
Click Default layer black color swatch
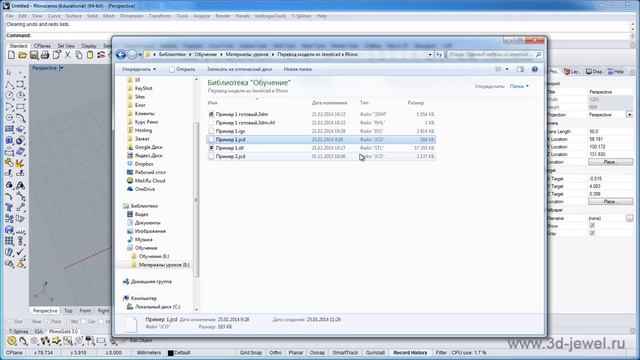(x=171, y=353)
